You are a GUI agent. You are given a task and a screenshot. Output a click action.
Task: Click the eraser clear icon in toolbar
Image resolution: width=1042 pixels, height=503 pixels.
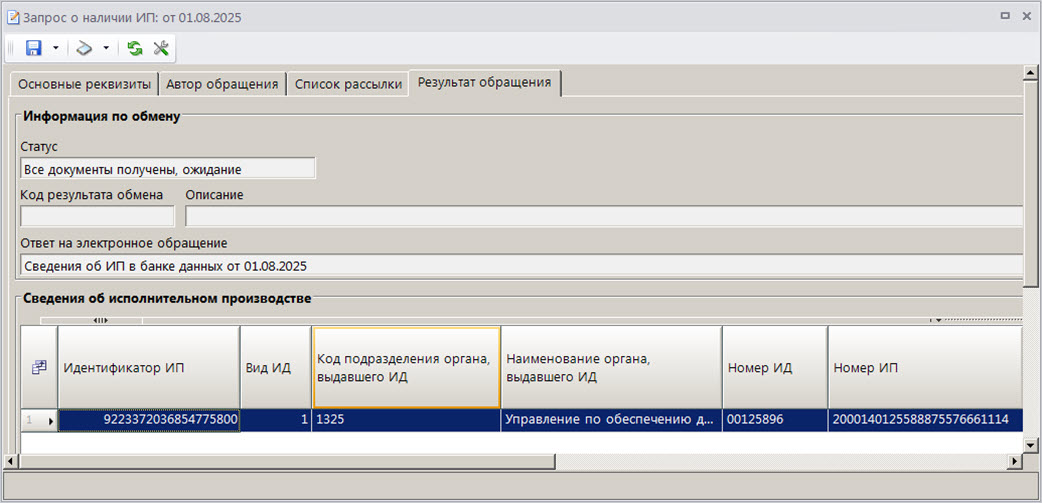[x=84, y=48]
